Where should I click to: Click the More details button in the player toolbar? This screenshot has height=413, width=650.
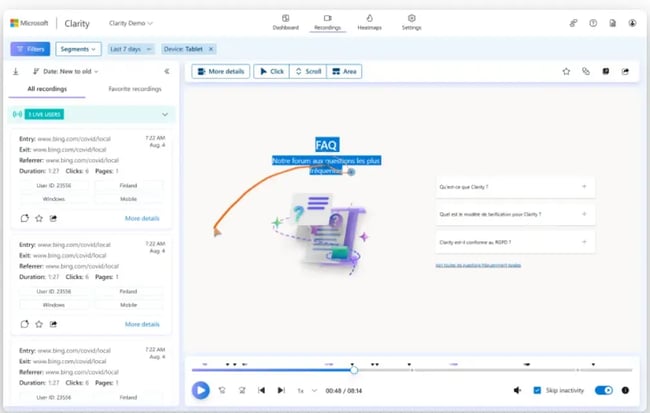pos(221,71)
